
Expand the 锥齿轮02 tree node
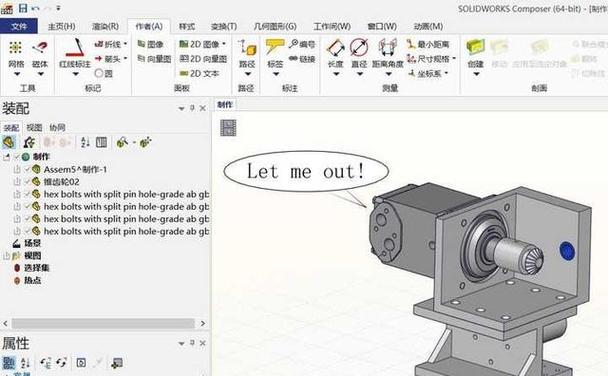click(17, 182)
